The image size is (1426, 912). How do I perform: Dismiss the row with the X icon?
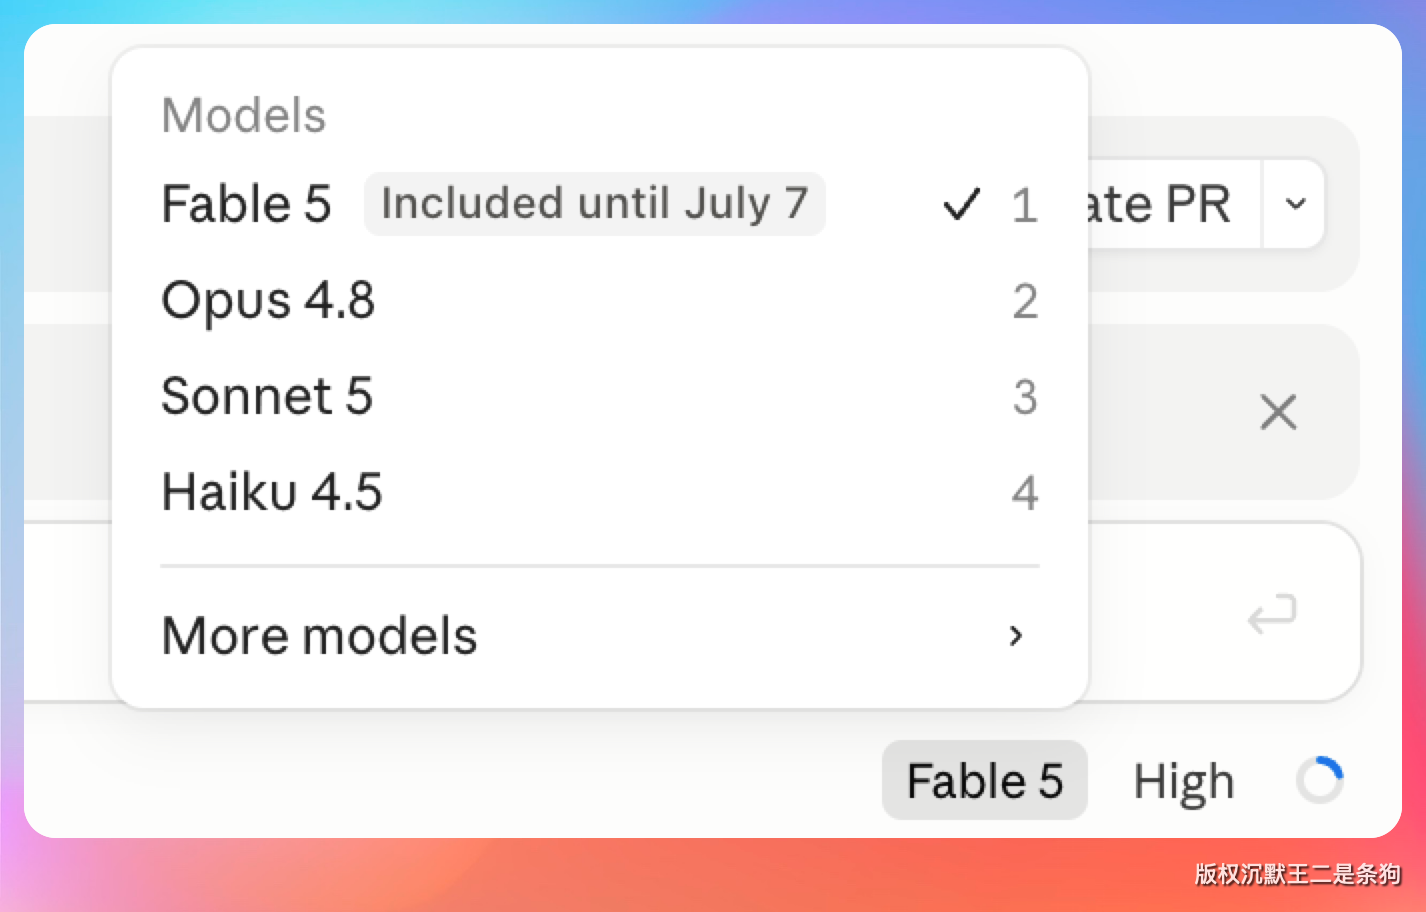pos(1278,412)
